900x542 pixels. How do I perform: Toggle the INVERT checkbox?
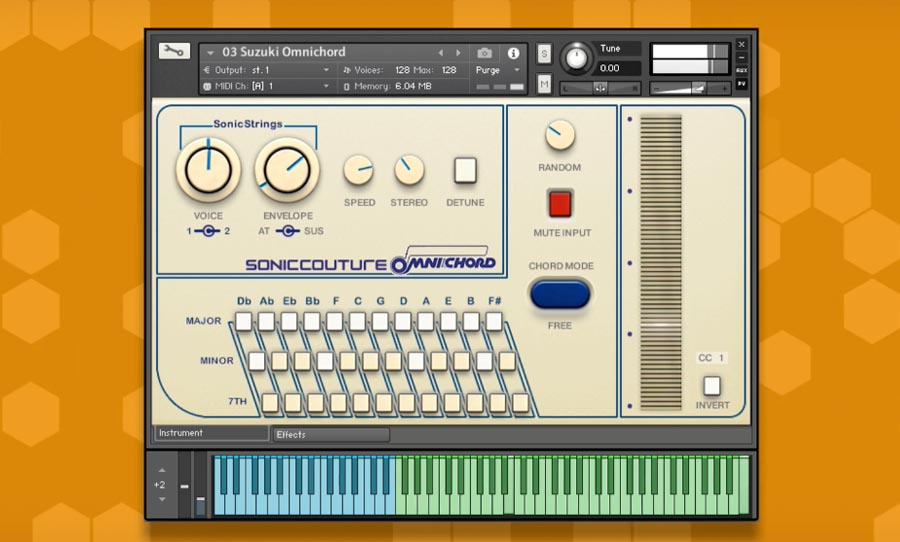712,386
